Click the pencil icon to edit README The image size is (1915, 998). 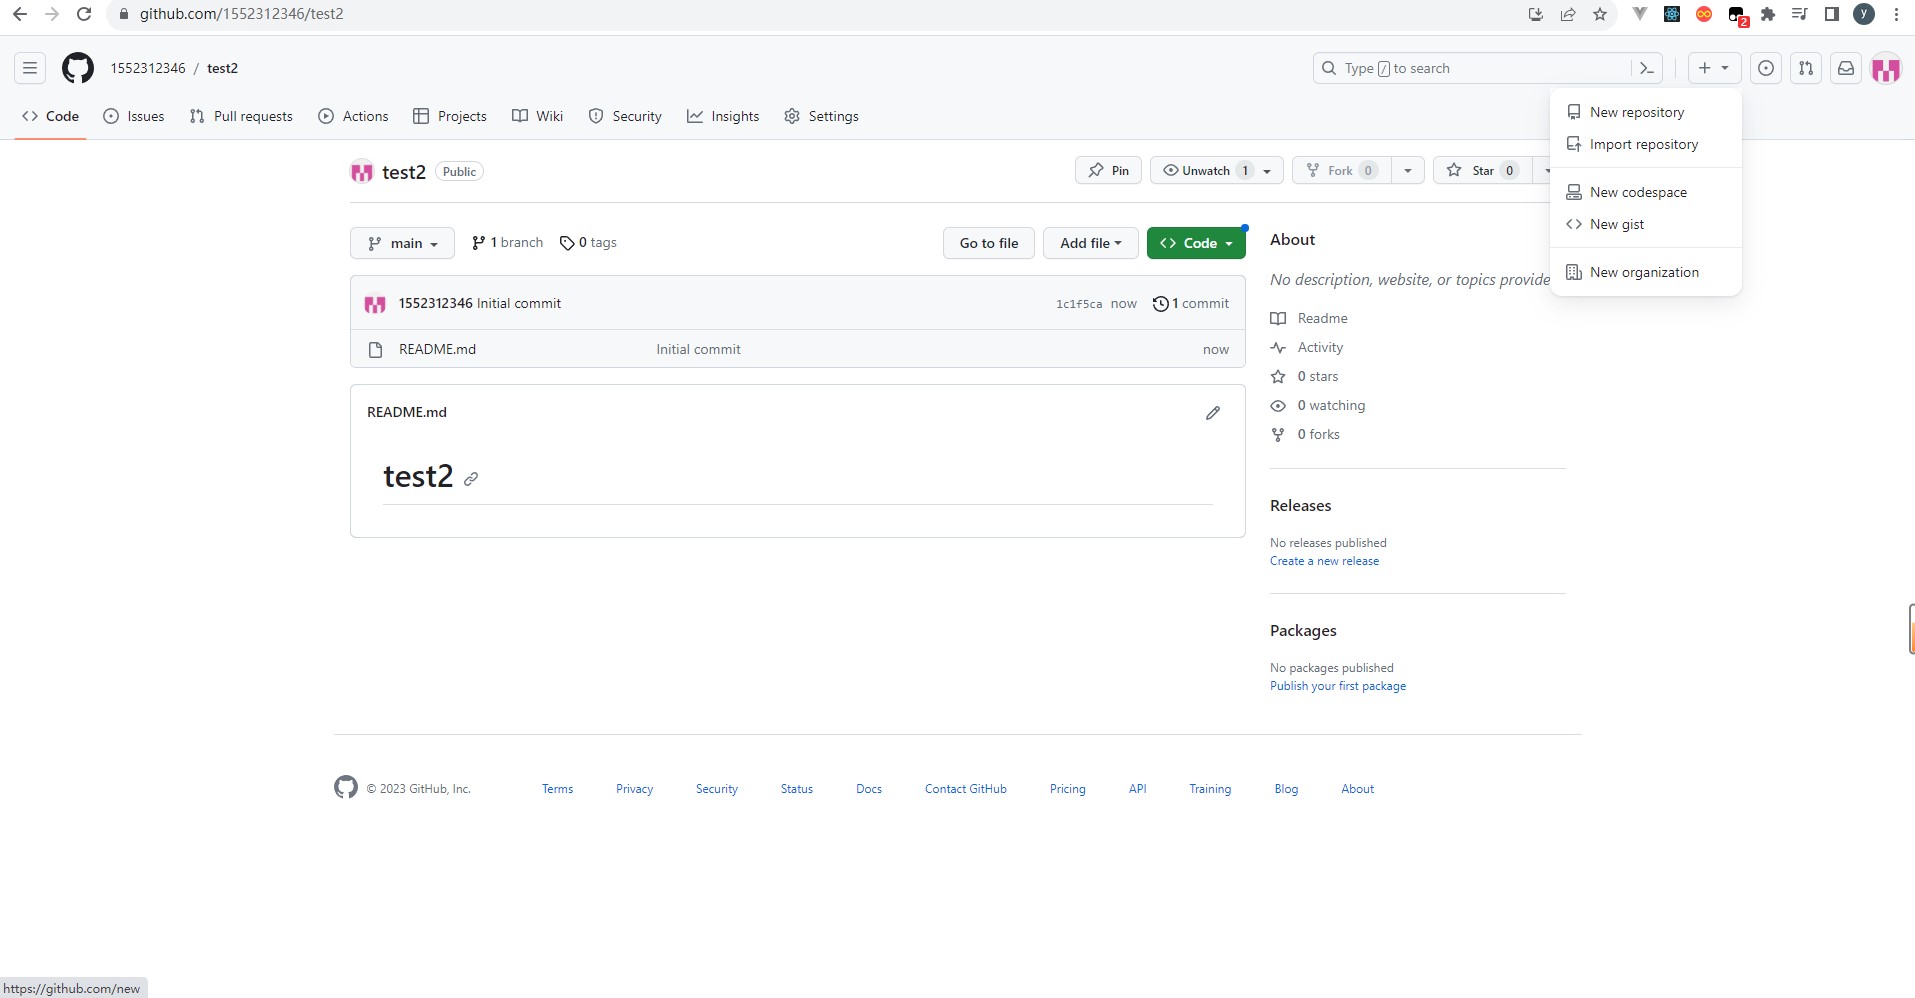pyautogui.click(x=1213, y=413)
